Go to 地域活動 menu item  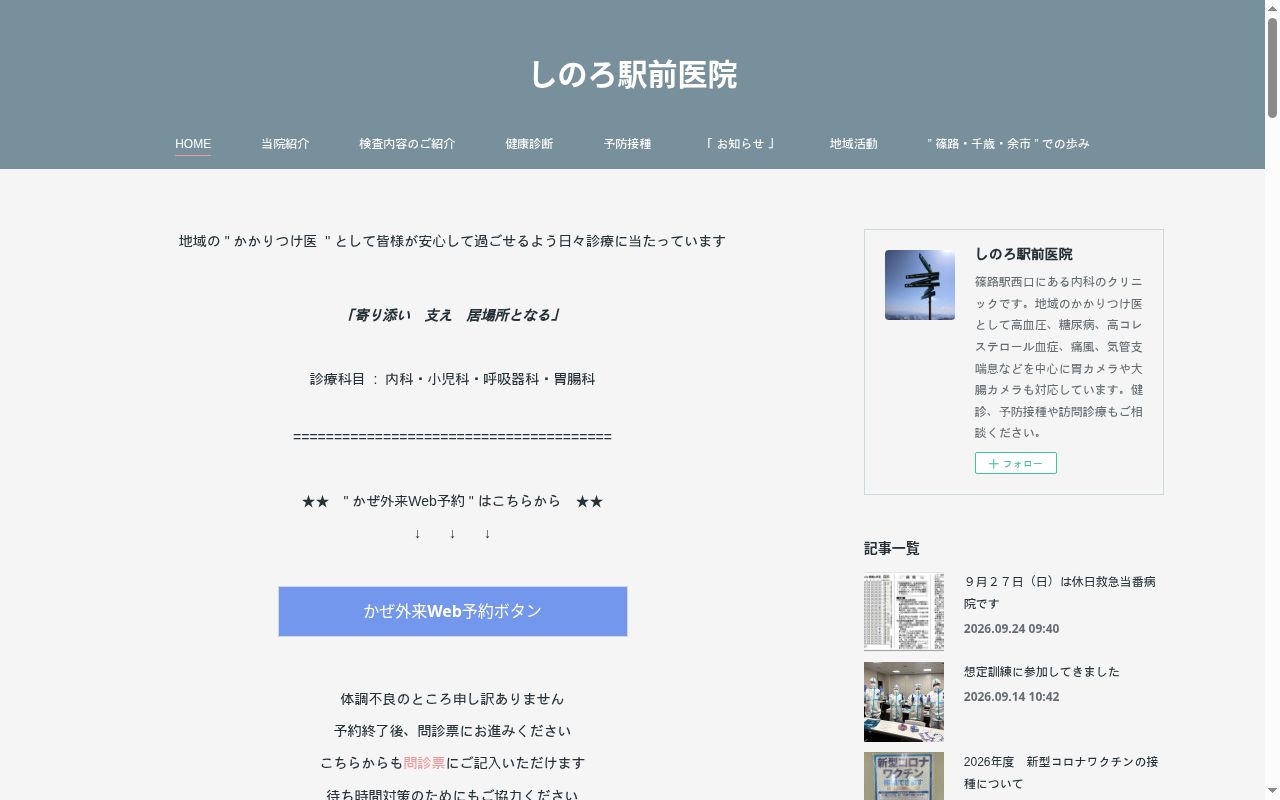pyautogui.click(x=853, y=144)
